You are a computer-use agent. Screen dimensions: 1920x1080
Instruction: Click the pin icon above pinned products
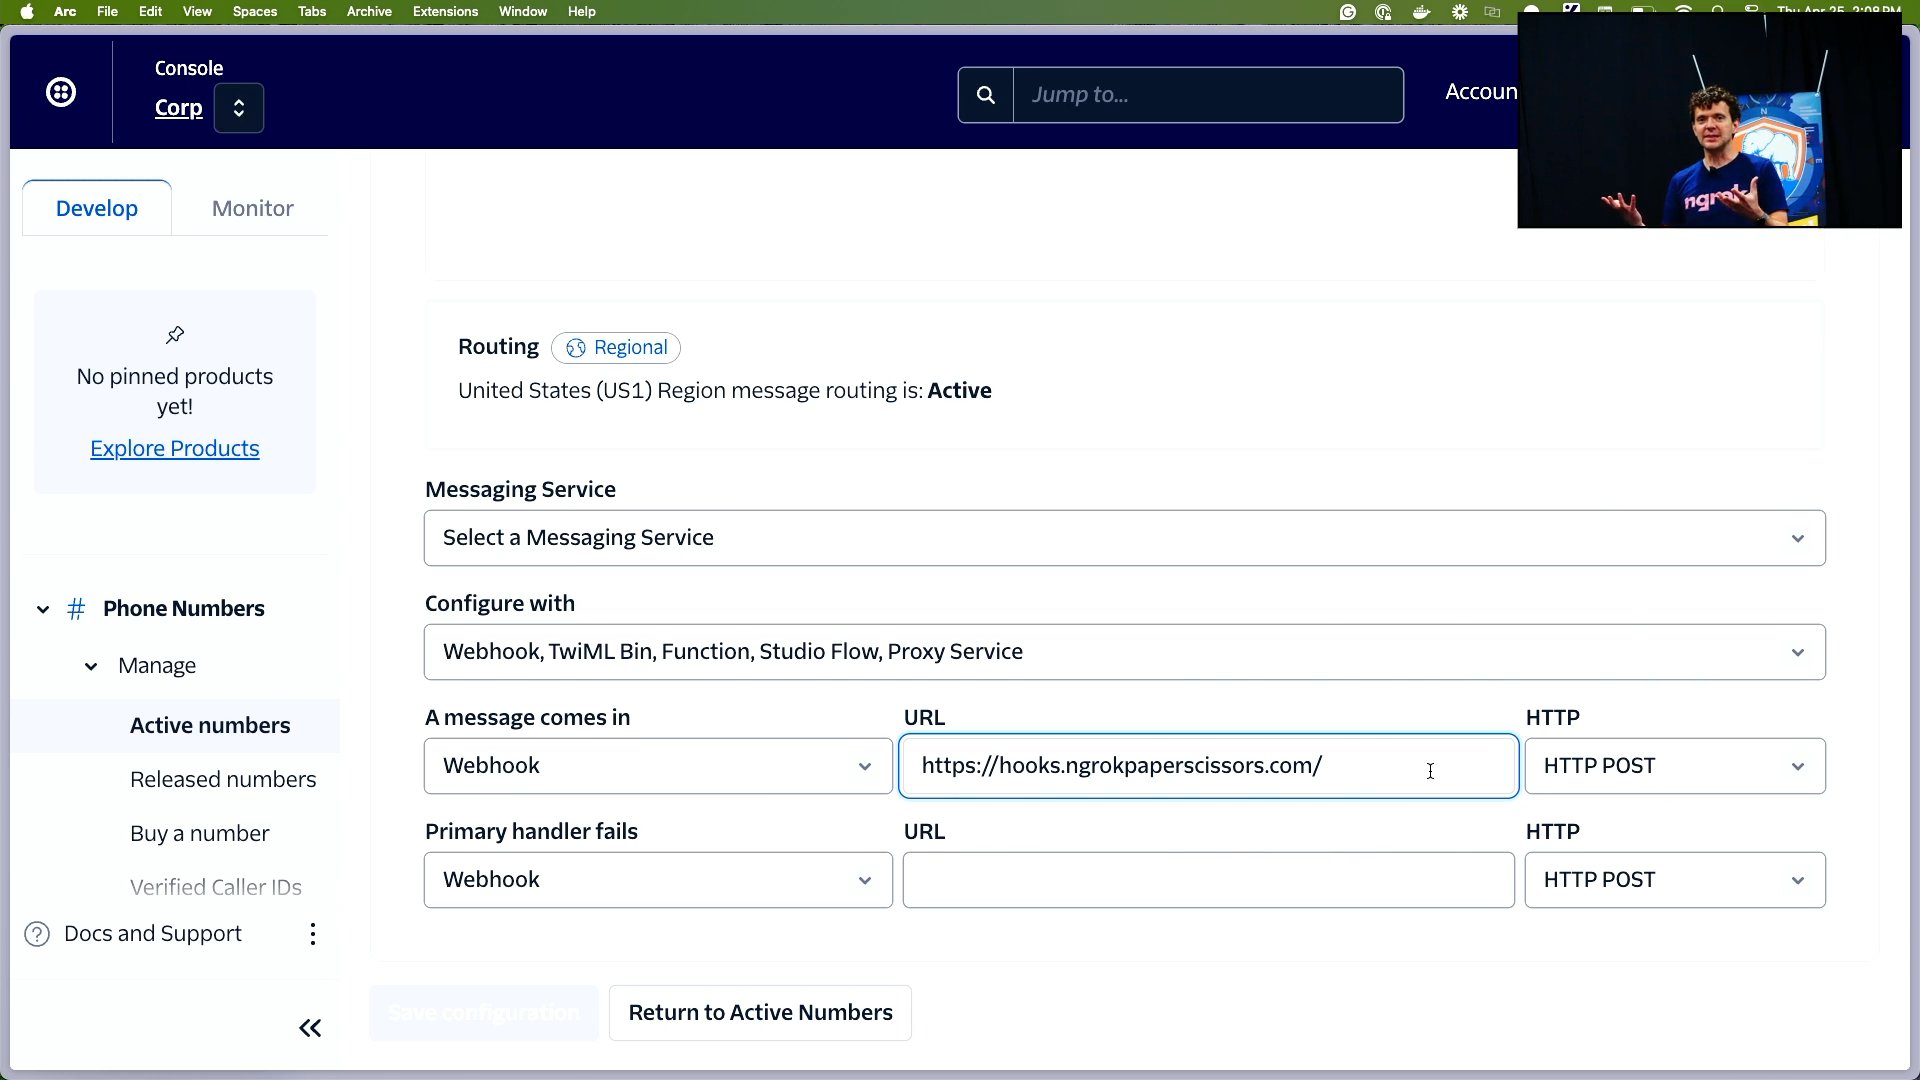click(x=175, y=334)
